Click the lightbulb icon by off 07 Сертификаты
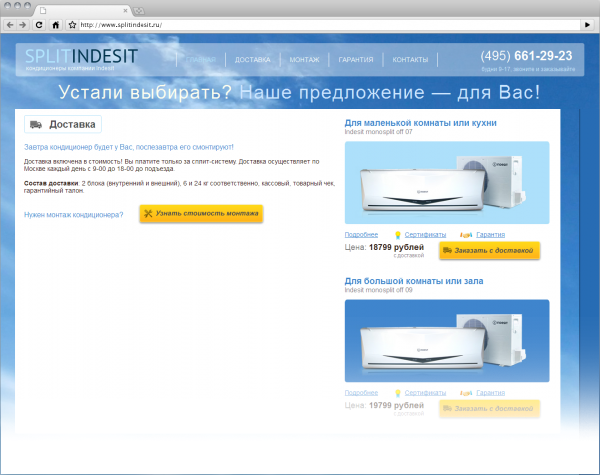 (398, 235)
